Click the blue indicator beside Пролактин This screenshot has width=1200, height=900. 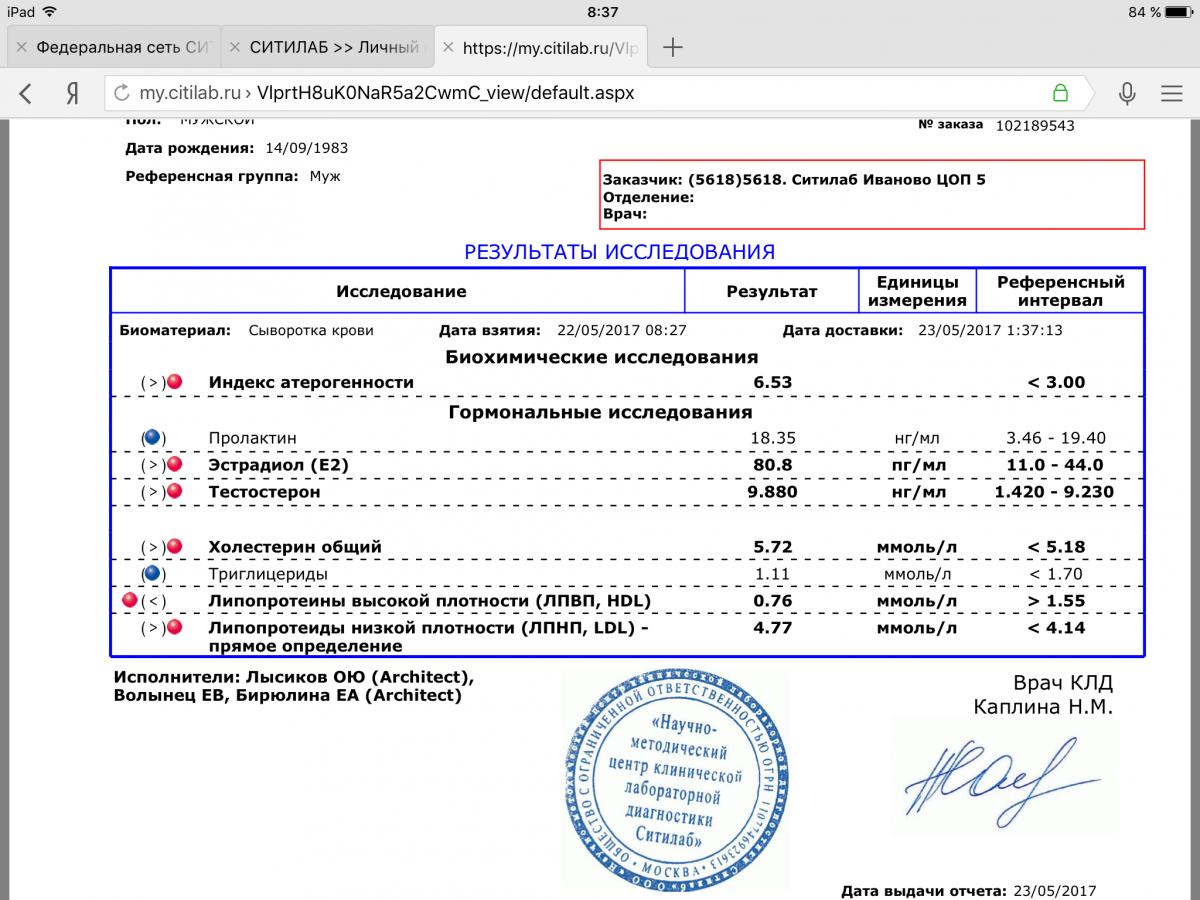point(152,438)
